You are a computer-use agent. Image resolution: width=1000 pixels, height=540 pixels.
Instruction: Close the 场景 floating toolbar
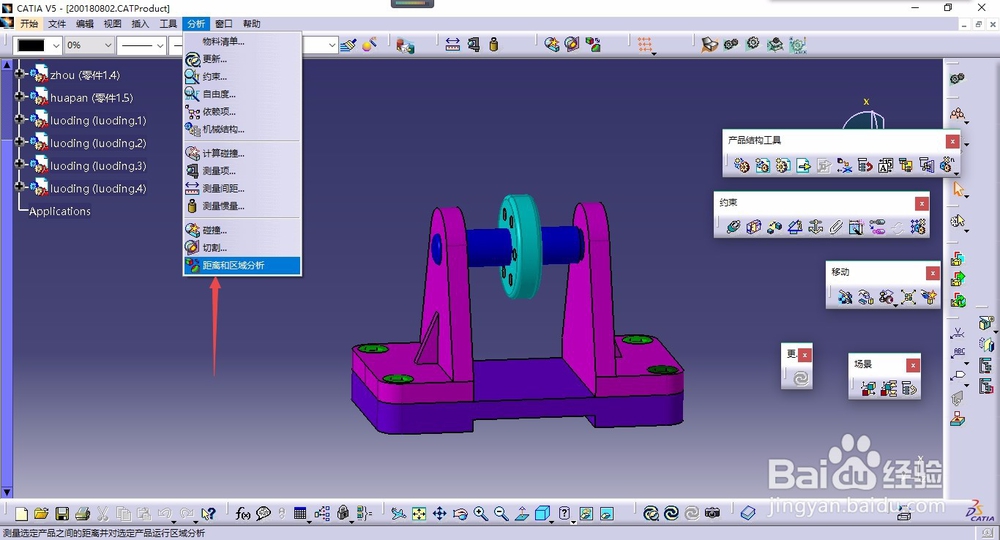[913, 365]
